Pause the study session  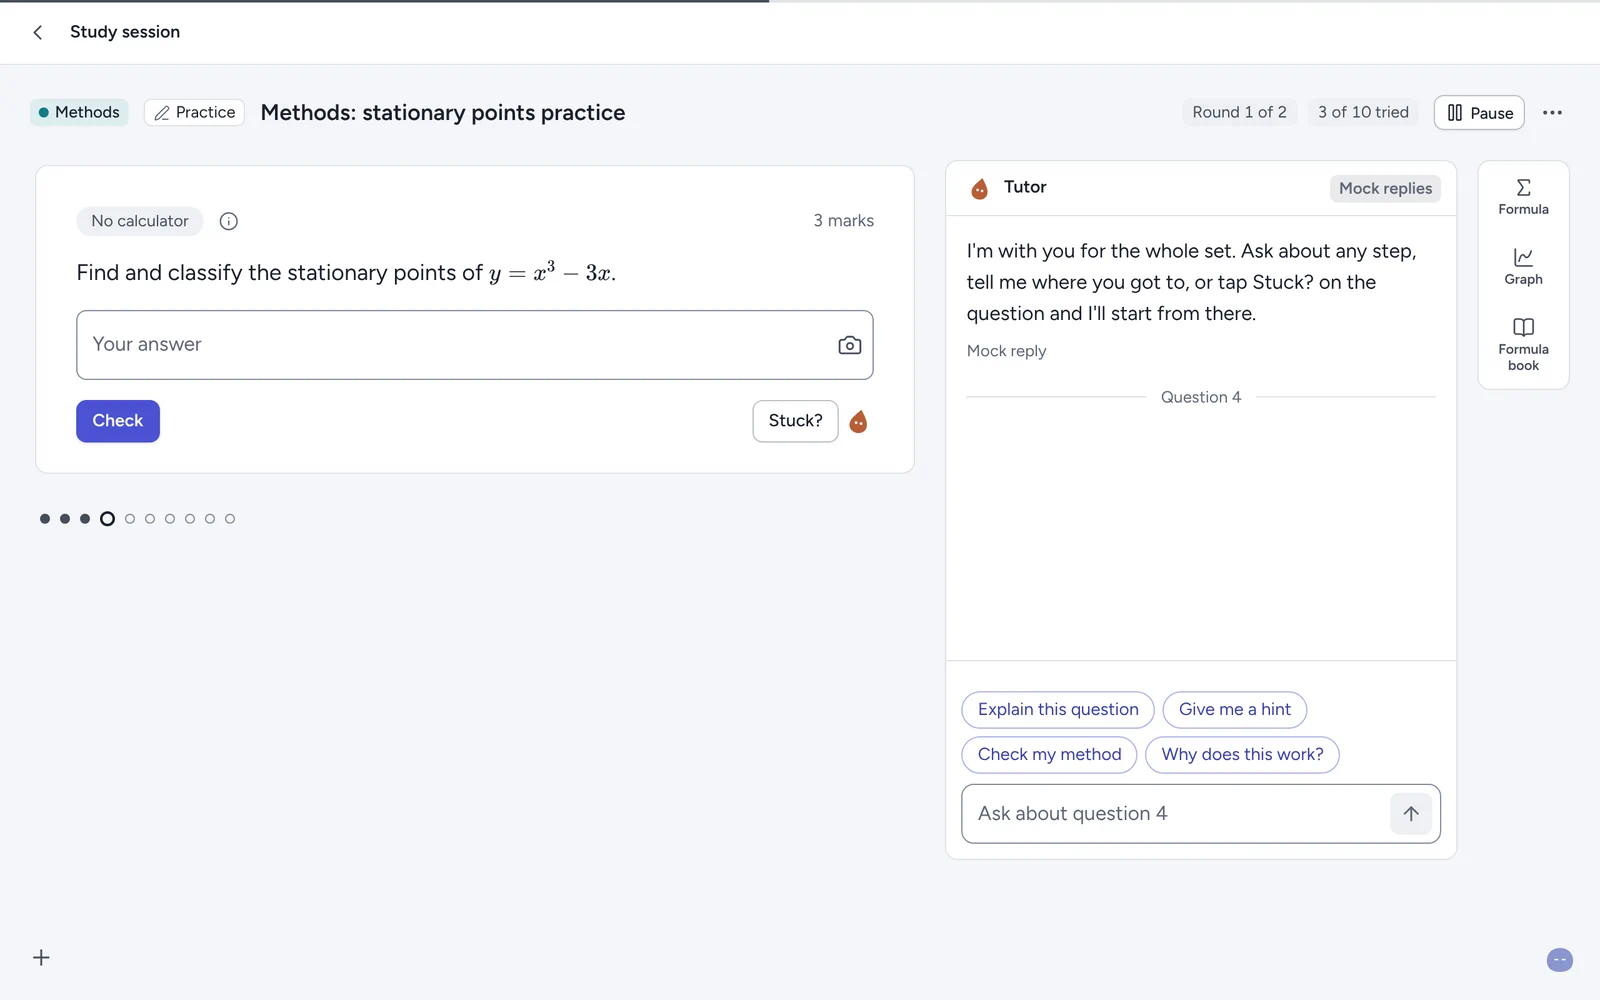click(x=1479, y=113)
